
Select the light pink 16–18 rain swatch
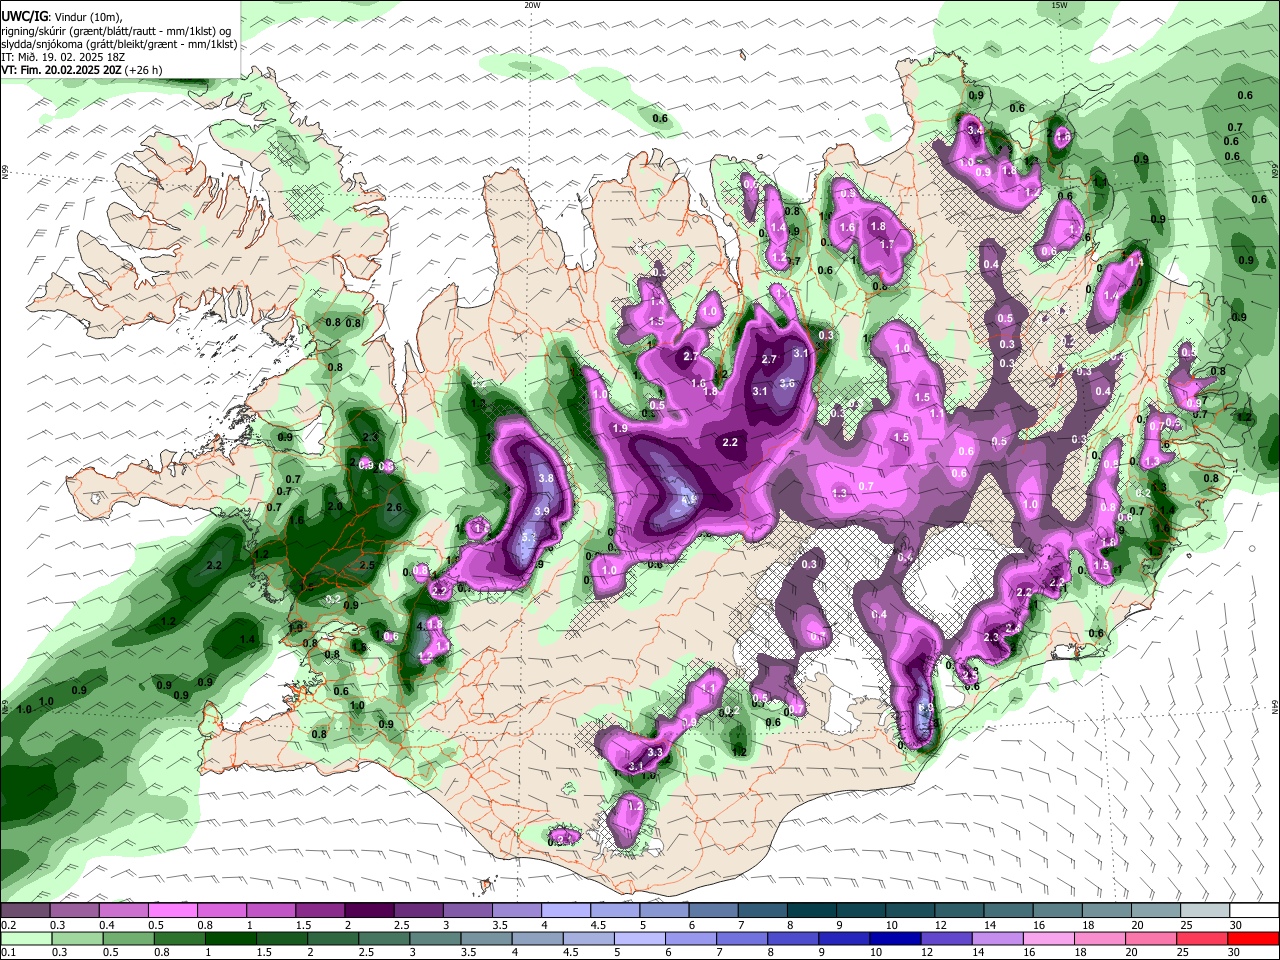pos(1048,938)
